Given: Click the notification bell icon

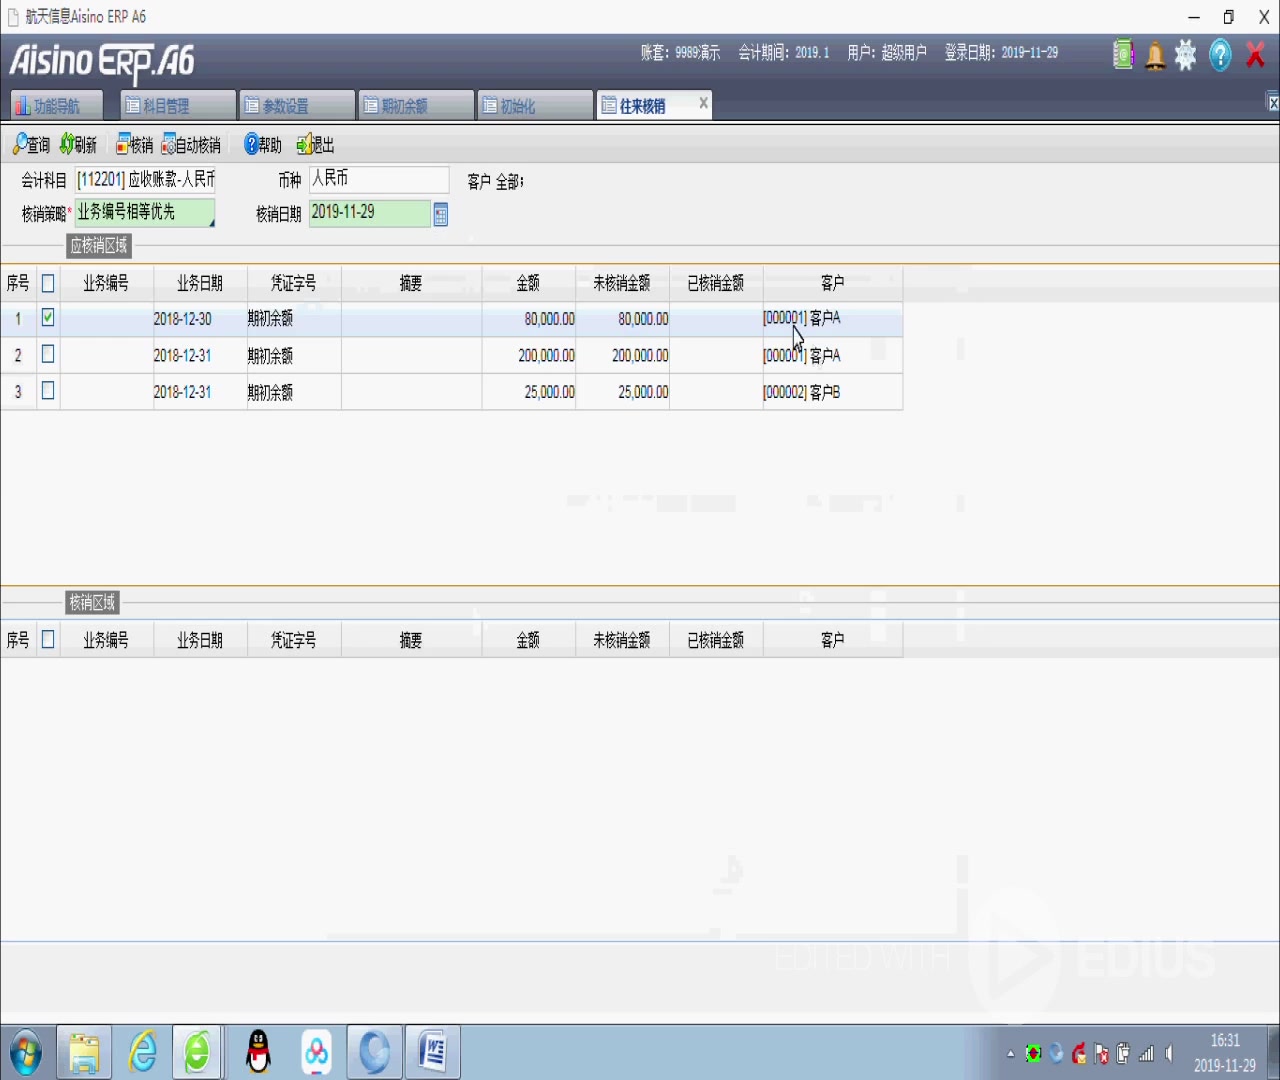Looking at the screenshot, I should 1155,55.
